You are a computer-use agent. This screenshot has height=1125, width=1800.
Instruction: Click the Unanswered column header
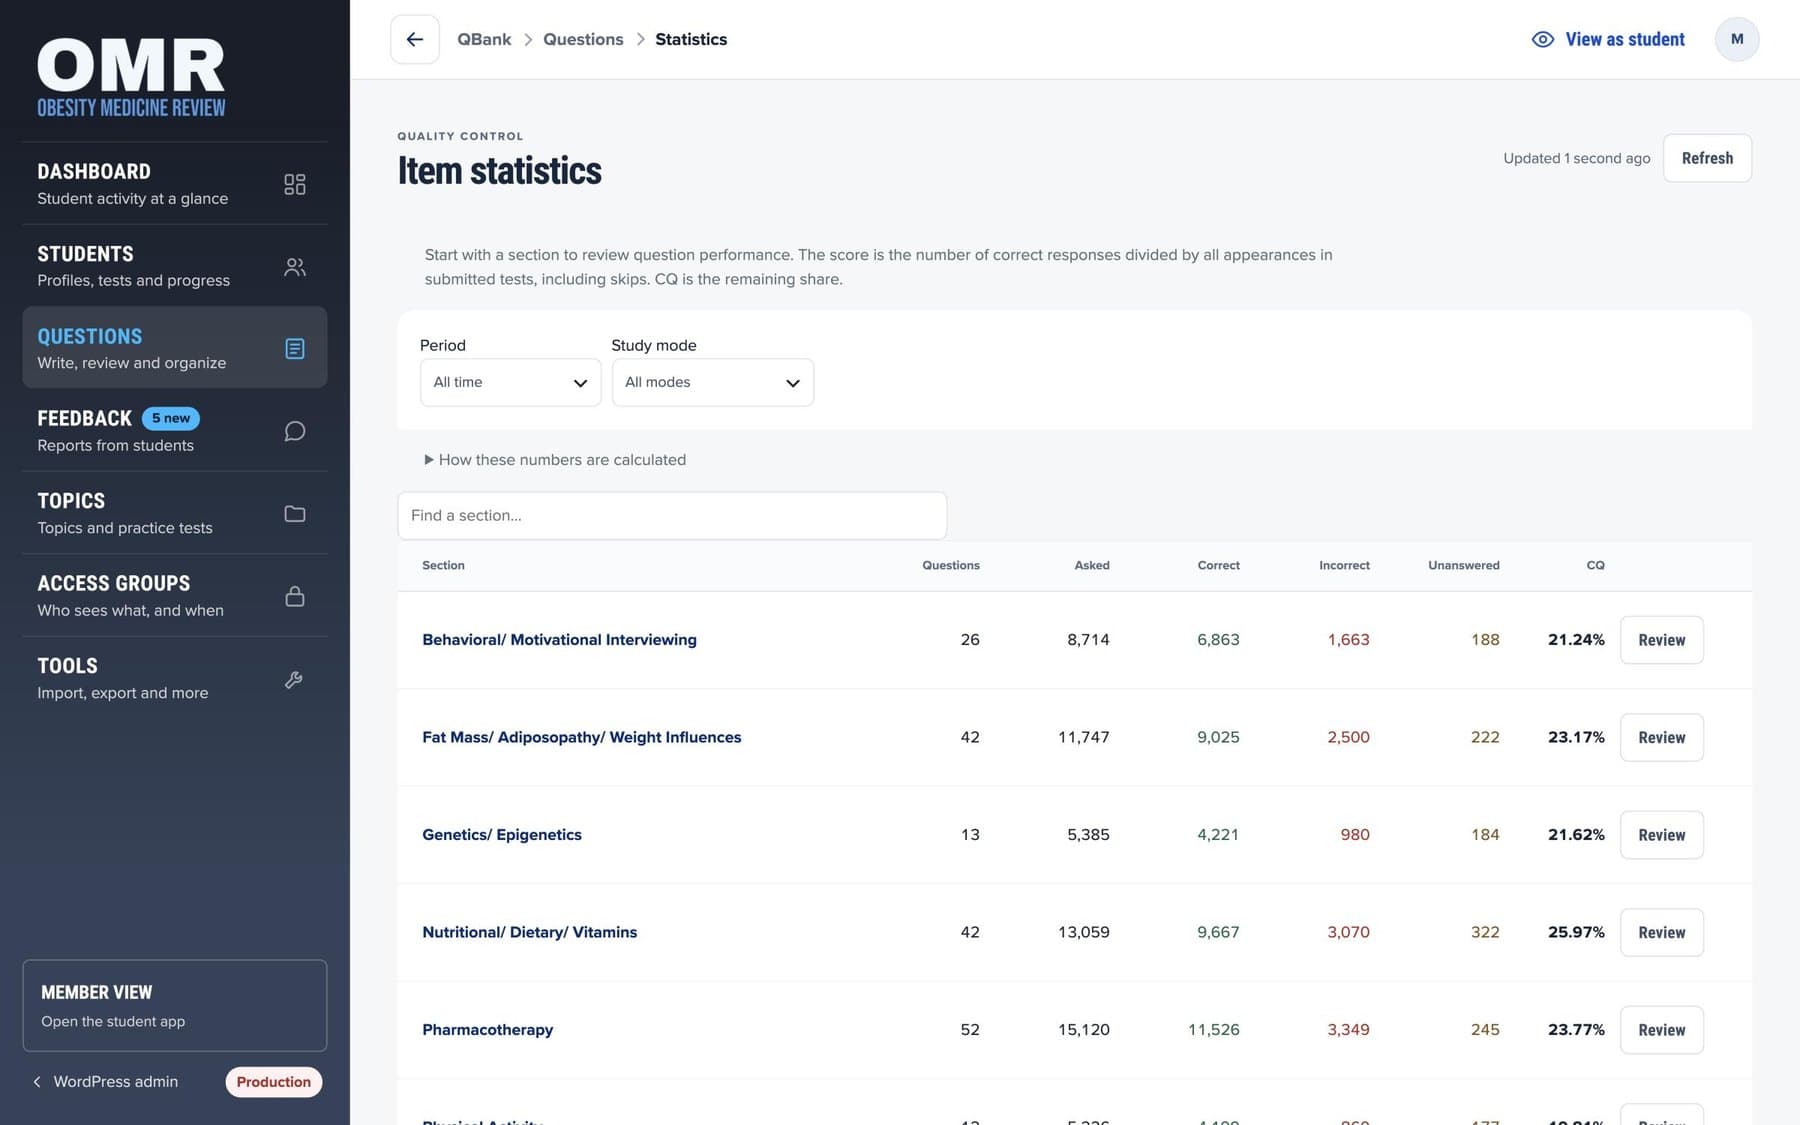coord(1463,565)
